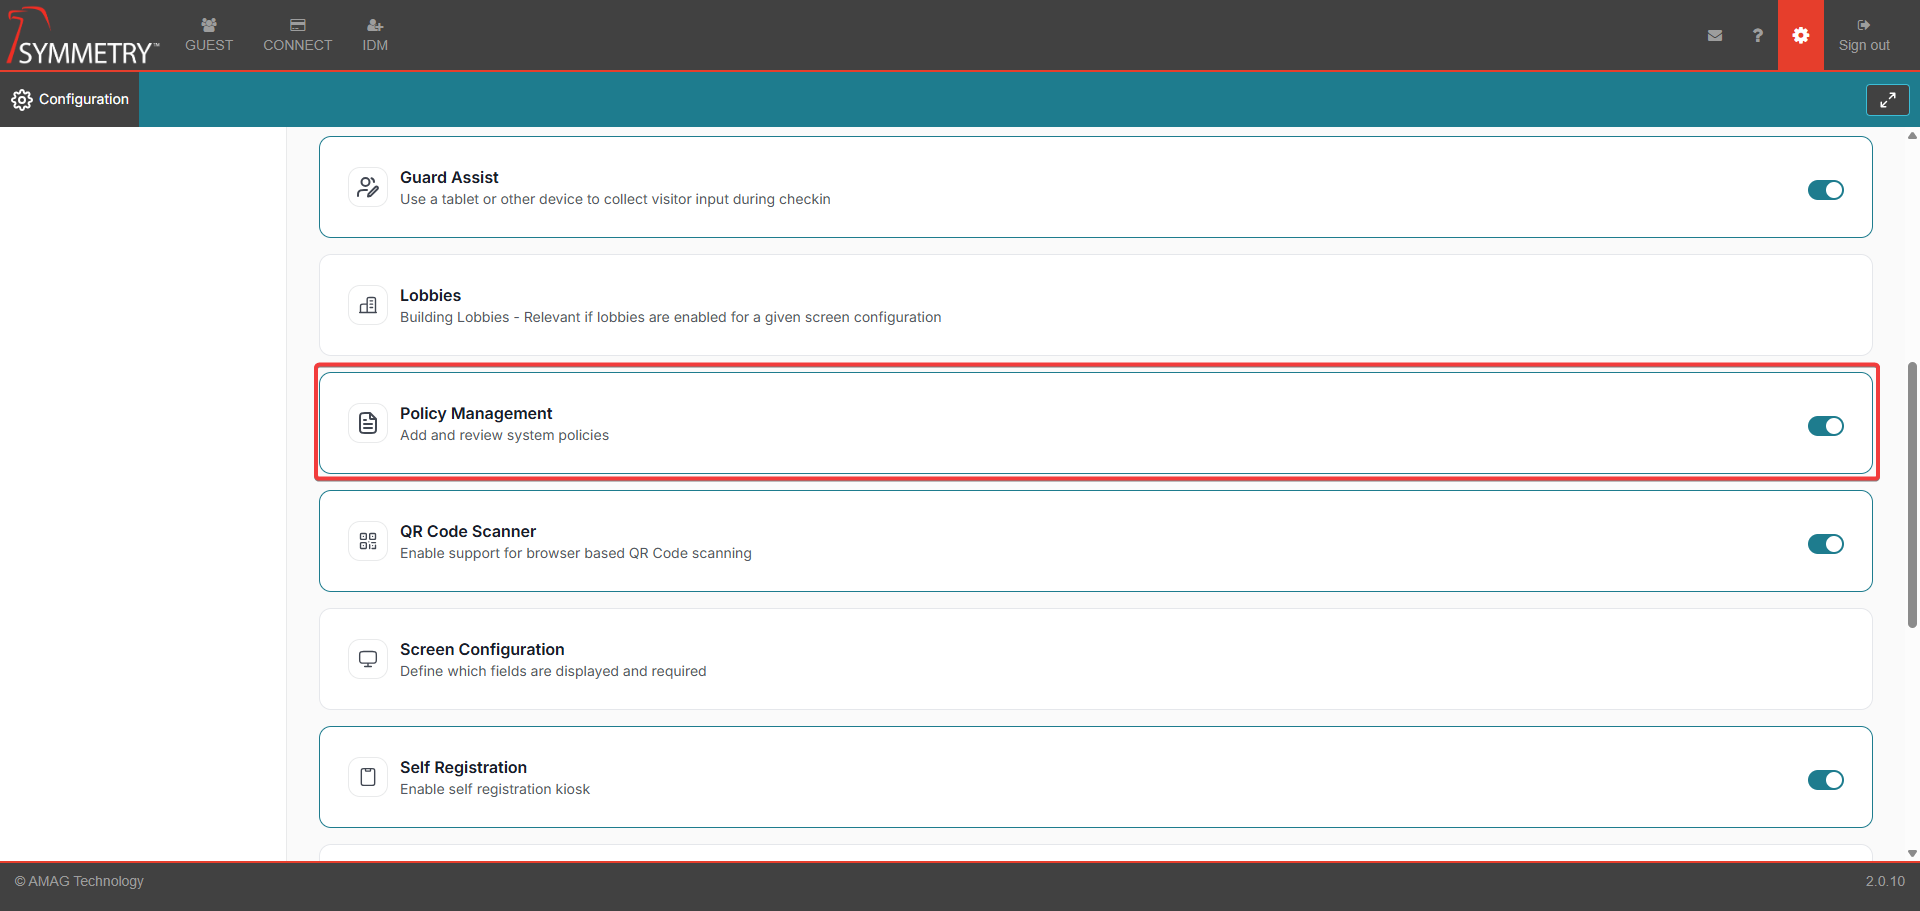Screen dimensions: 1920x911
Task: Go to the CONNECT menu
Action: [x=297, y=35]
